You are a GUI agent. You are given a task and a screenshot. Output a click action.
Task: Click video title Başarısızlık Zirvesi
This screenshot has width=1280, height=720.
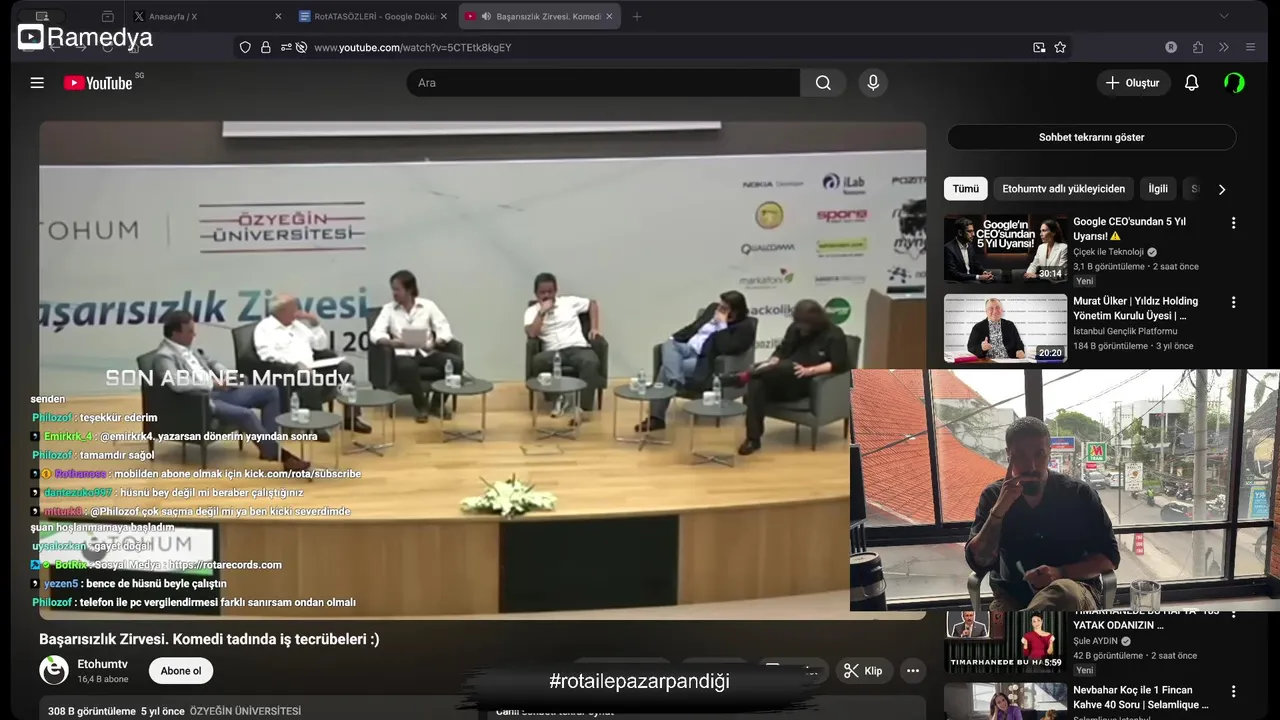209,639
